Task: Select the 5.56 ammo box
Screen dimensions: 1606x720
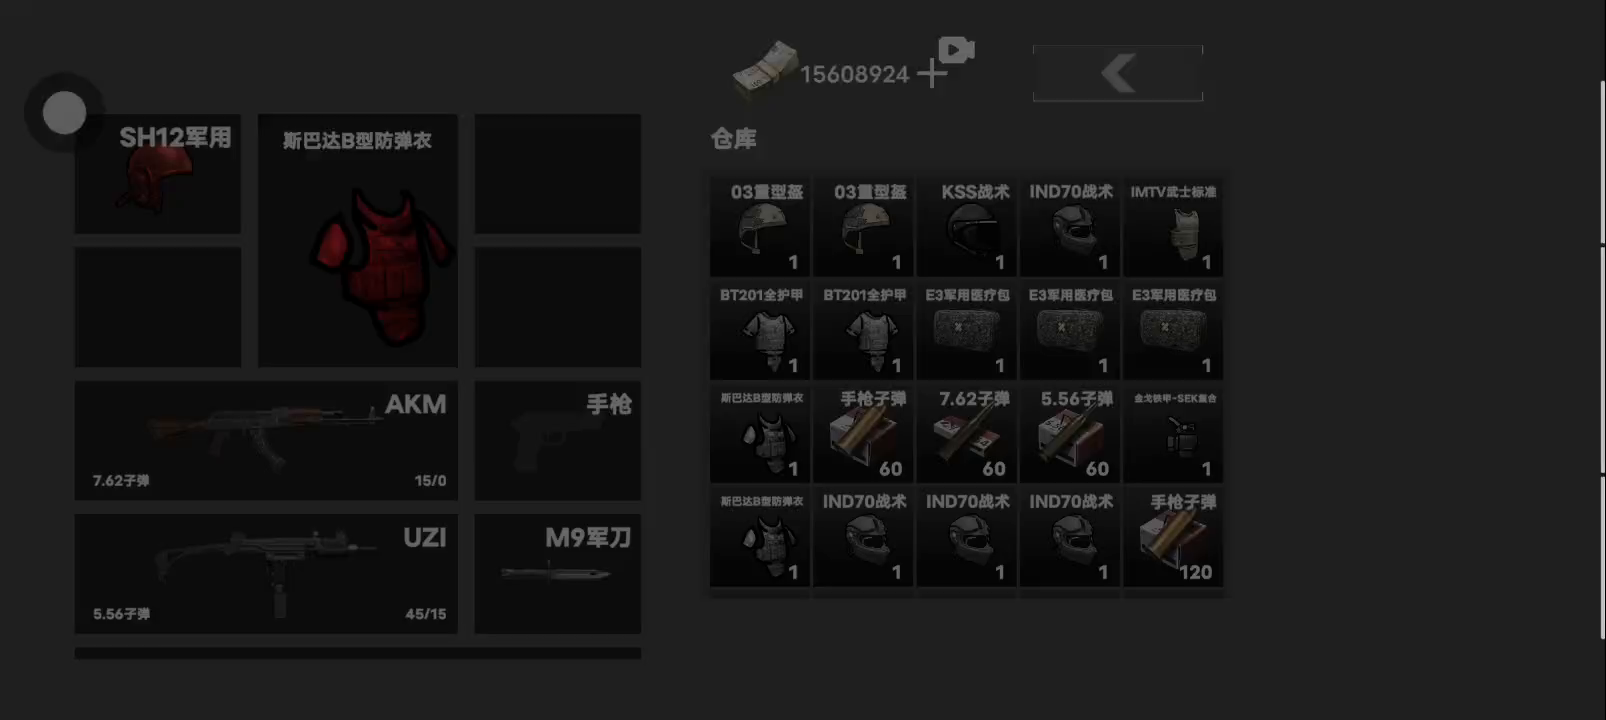Action: point(1070,434)
